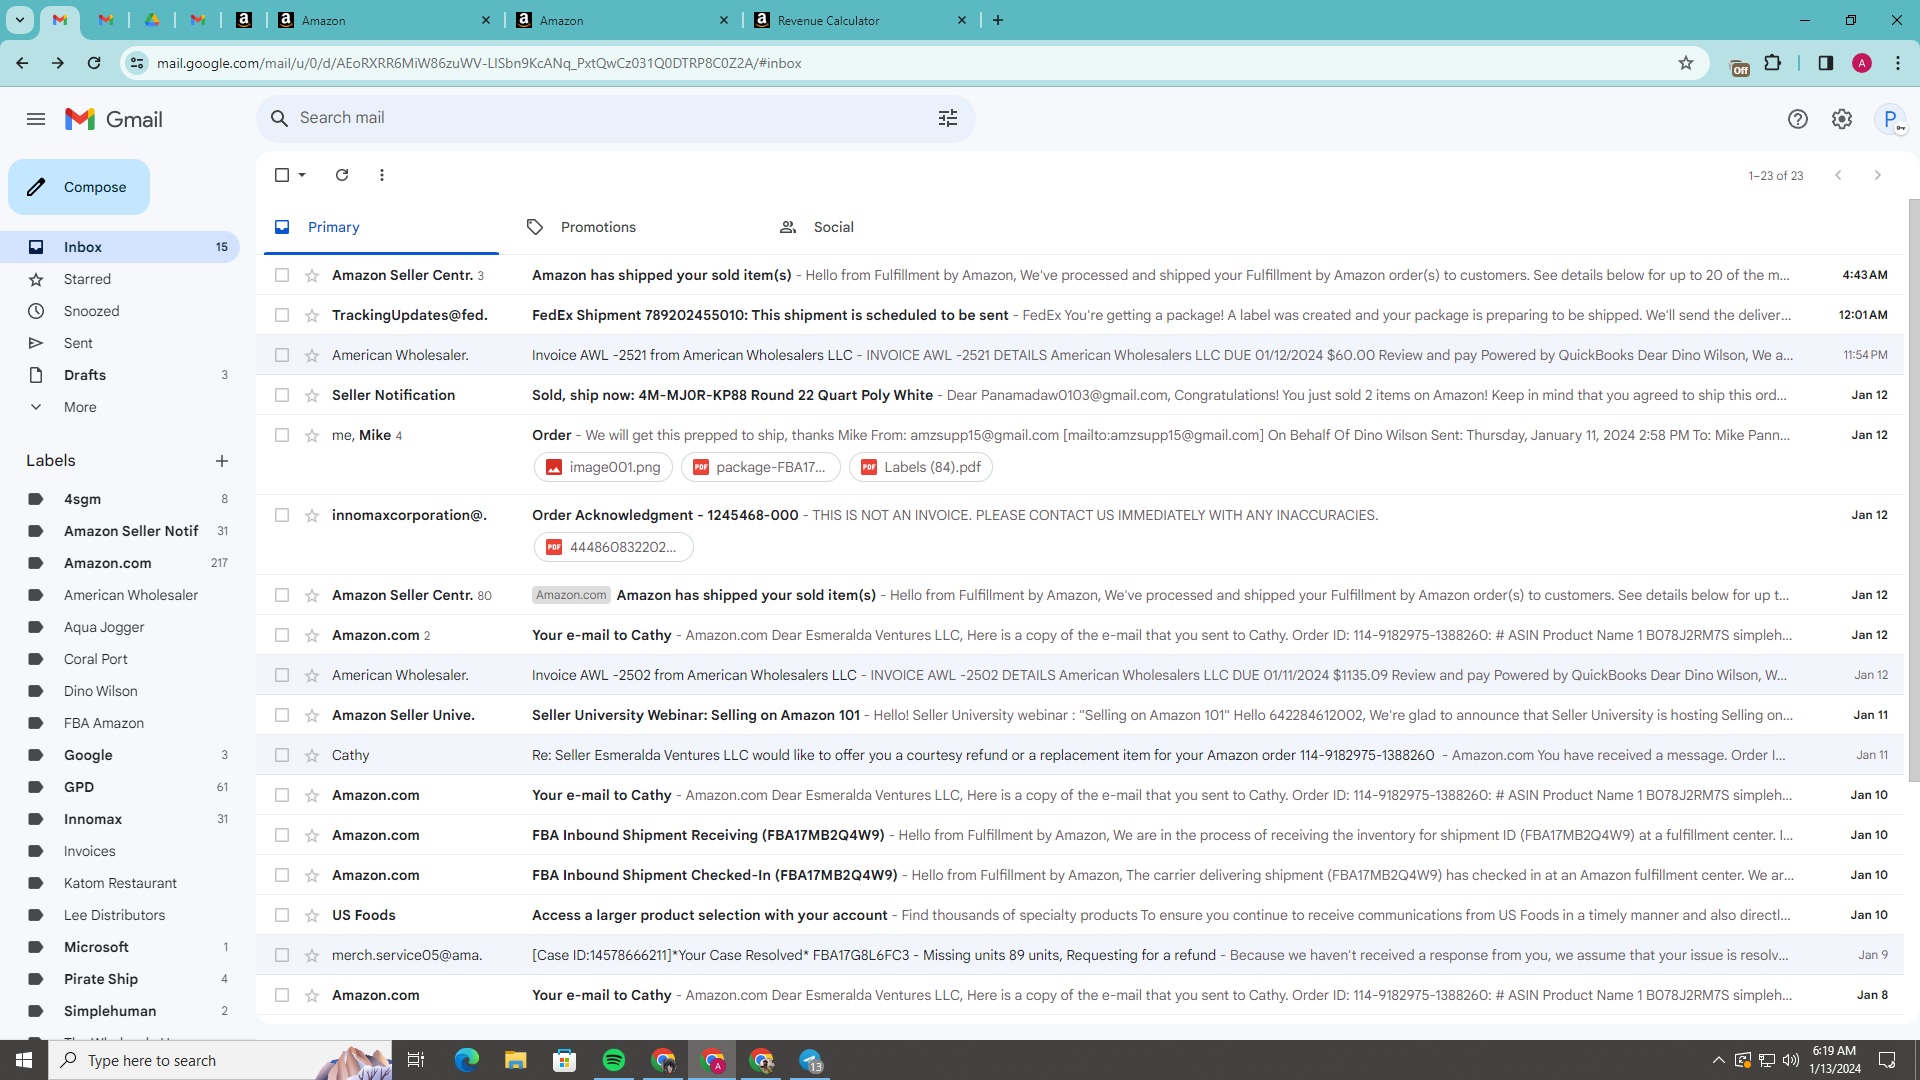This screenshot has width=1920, height=1080.
Task: Select the US Foods email checkbox
Action: (x=282, y=915)
